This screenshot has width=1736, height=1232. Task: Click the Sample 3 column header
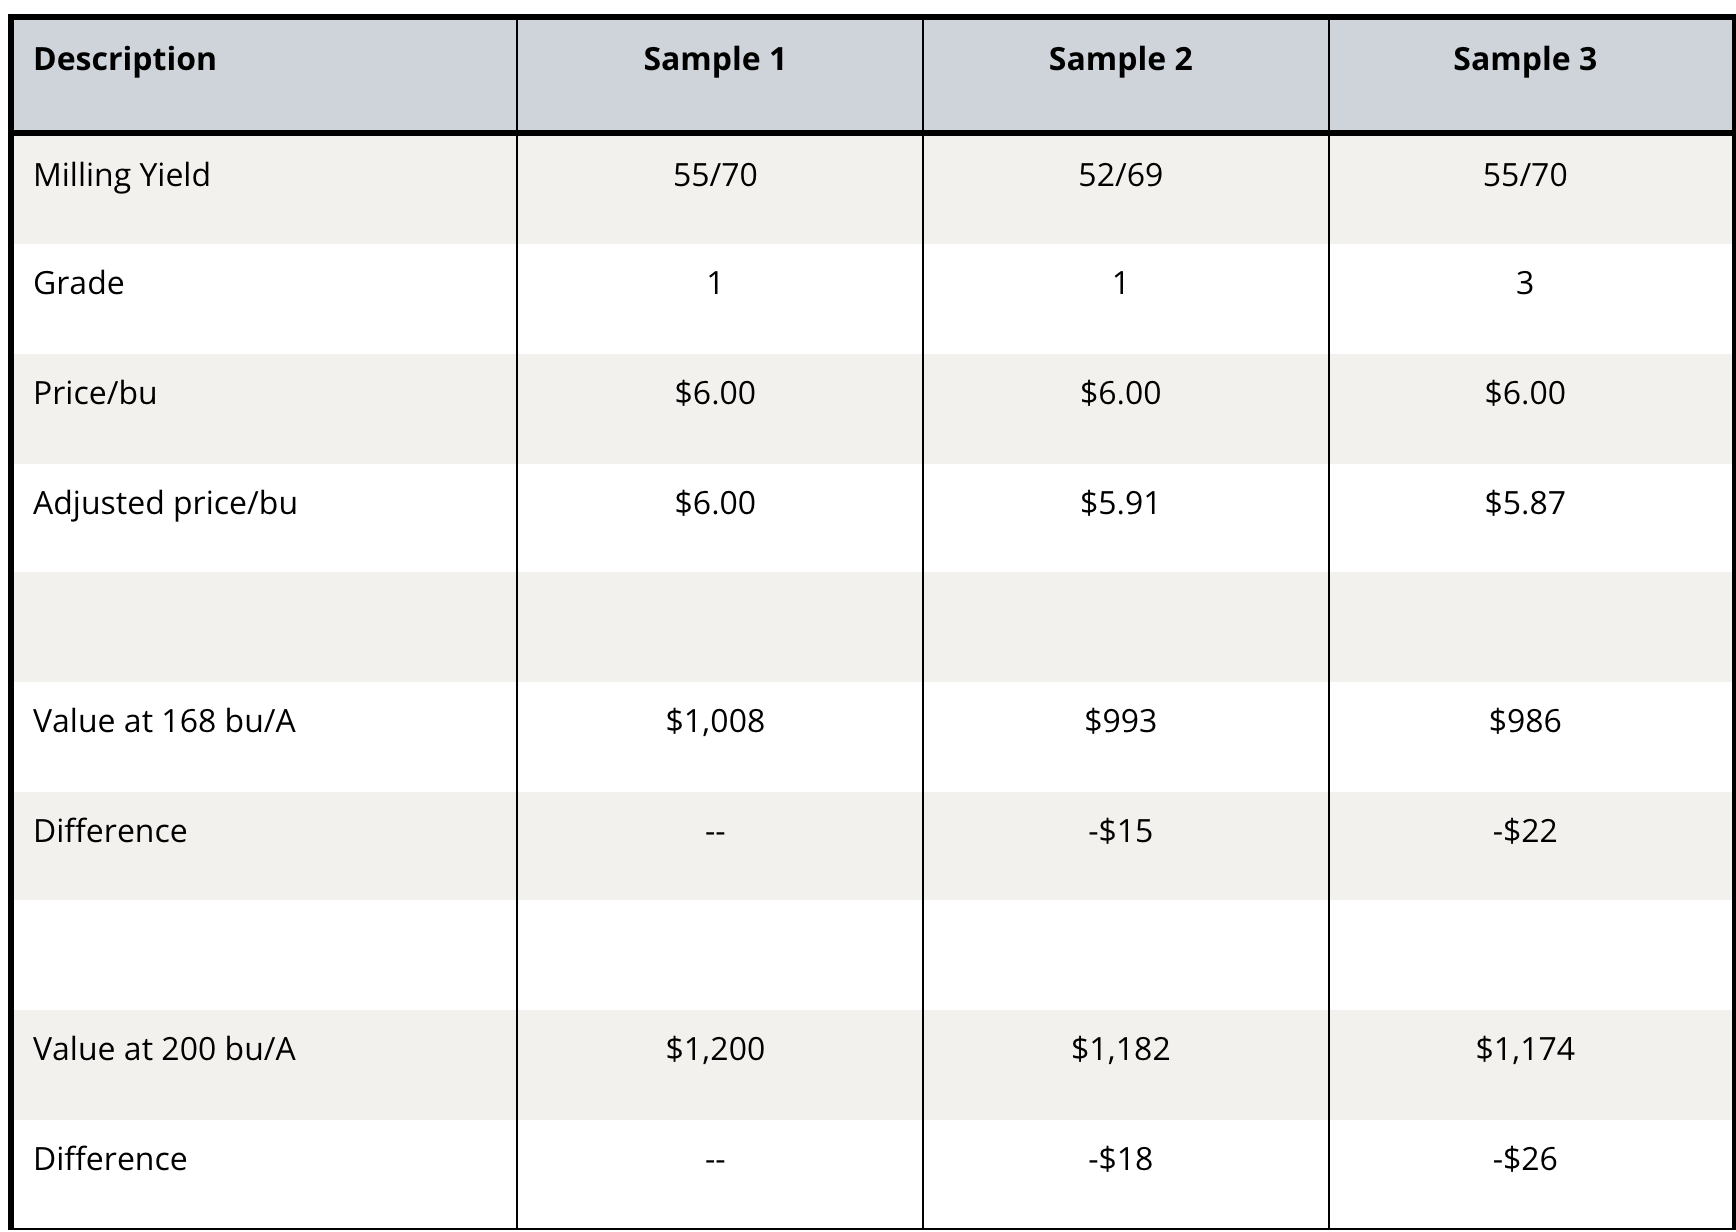pos(1524,60)
